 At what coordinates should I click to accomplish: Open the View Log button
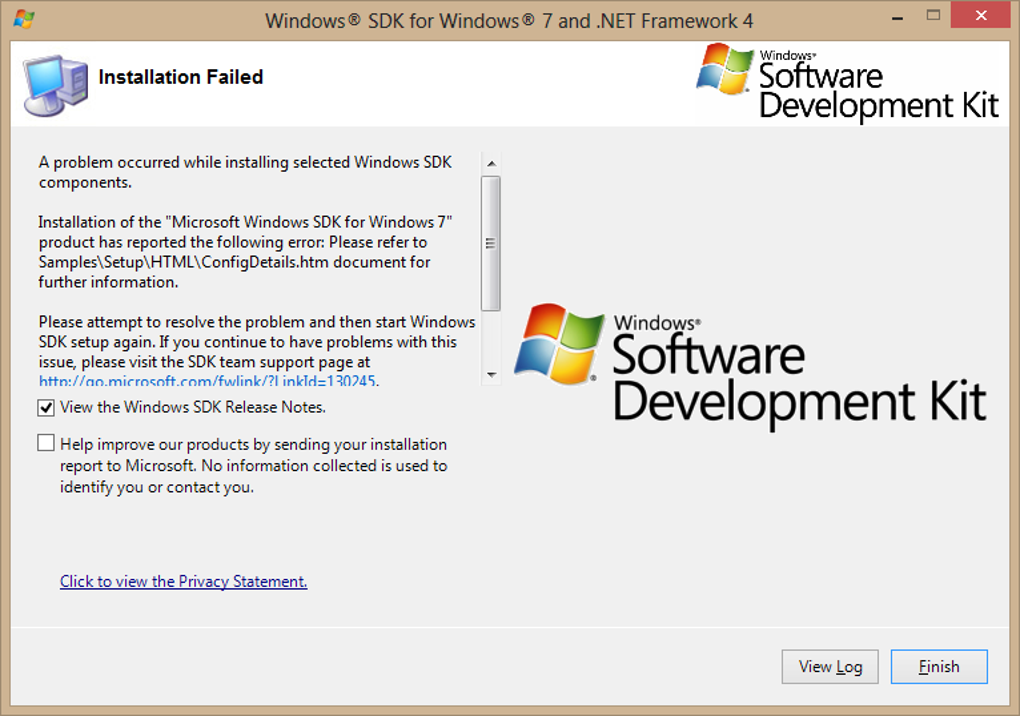tap(830, 667)
